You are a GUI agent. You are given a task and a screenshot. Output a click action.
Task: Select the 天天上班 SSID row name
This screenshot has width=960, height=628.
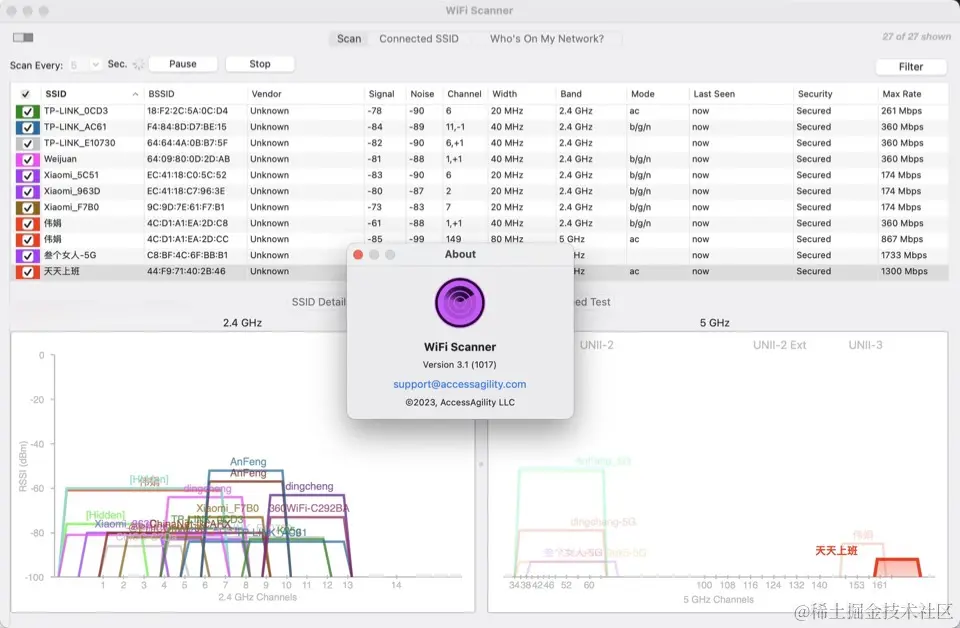61,271
